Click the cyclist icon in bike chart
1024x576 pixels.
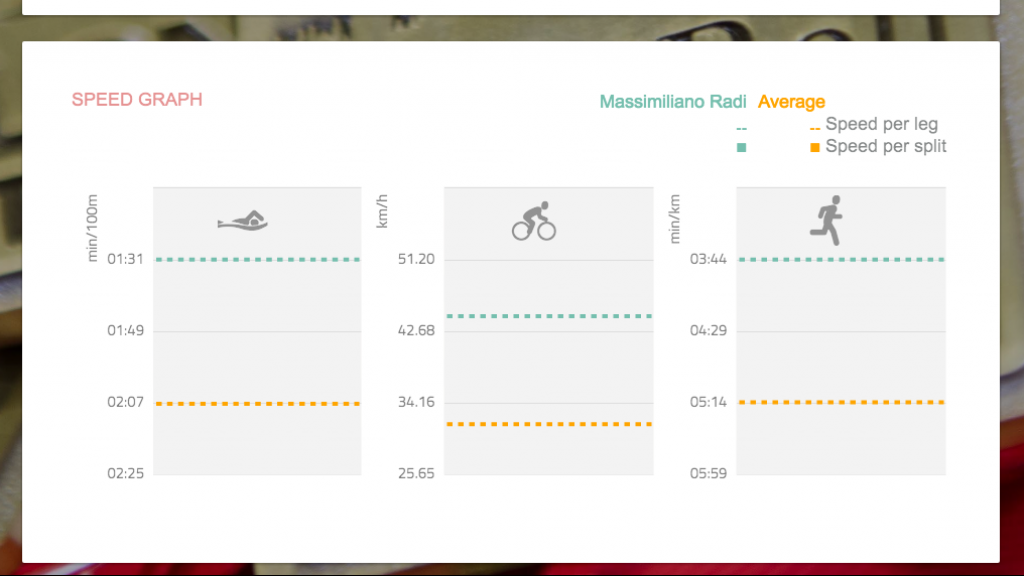tap(534, 221)
